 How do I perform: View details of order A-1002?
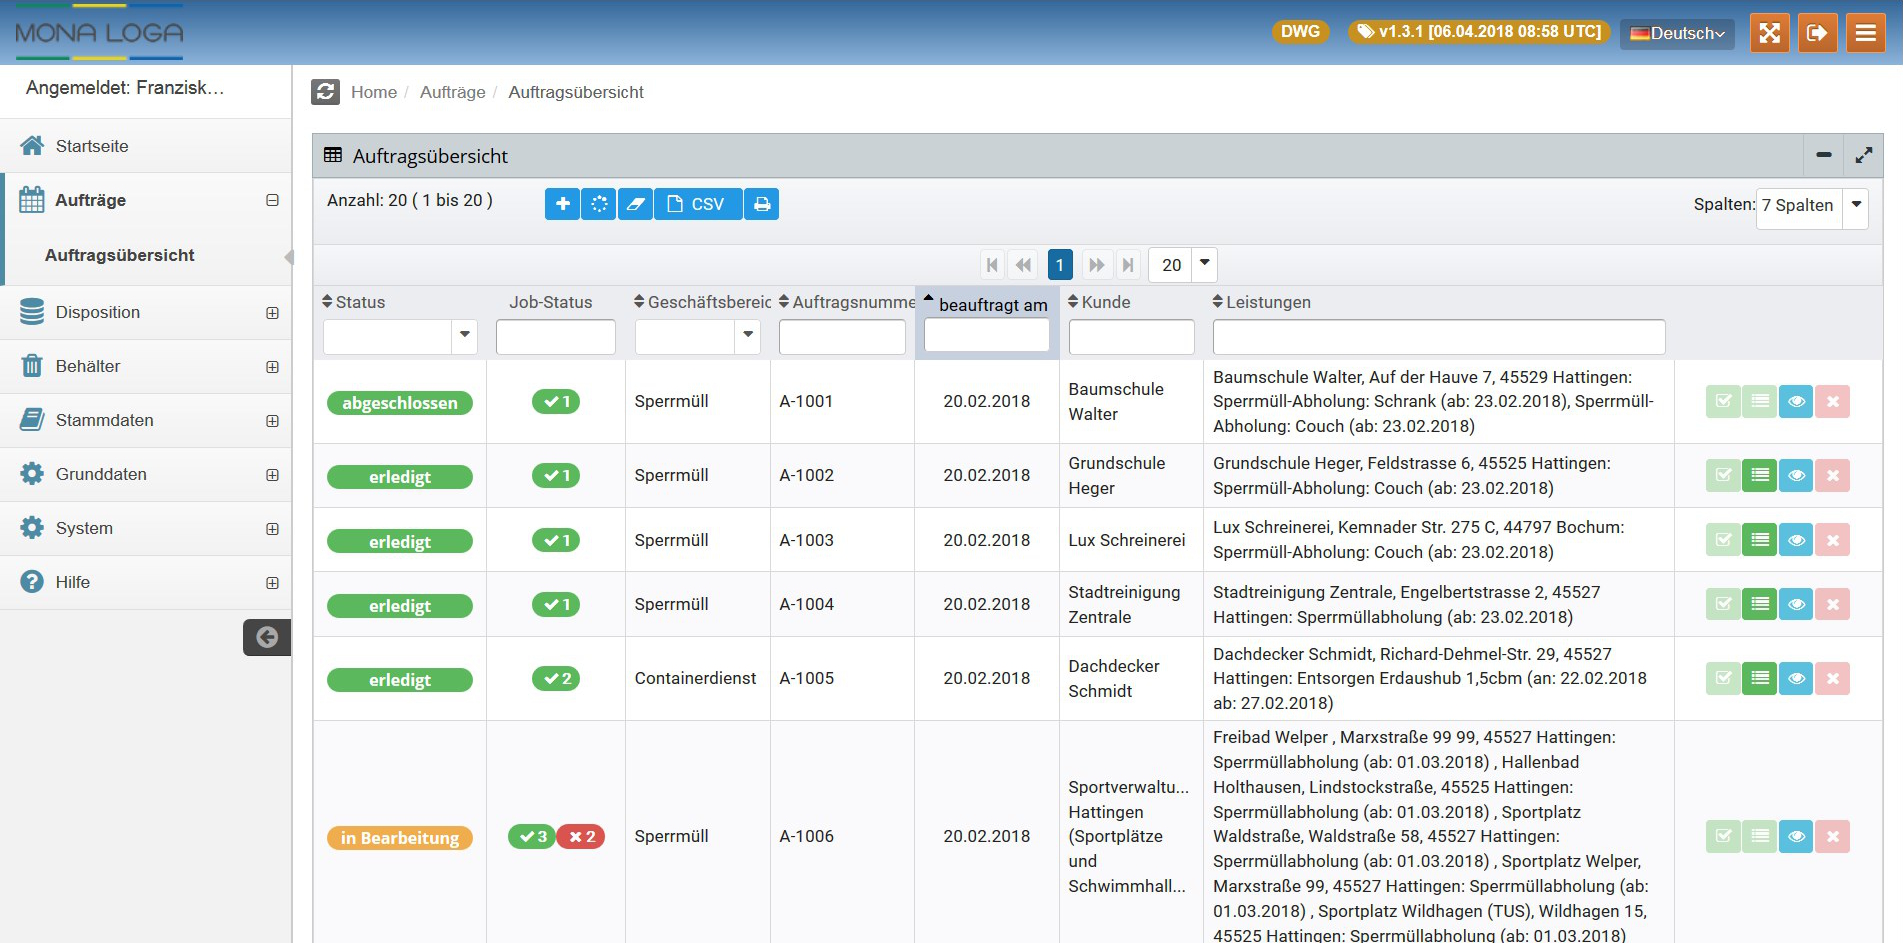(1796, 475)
